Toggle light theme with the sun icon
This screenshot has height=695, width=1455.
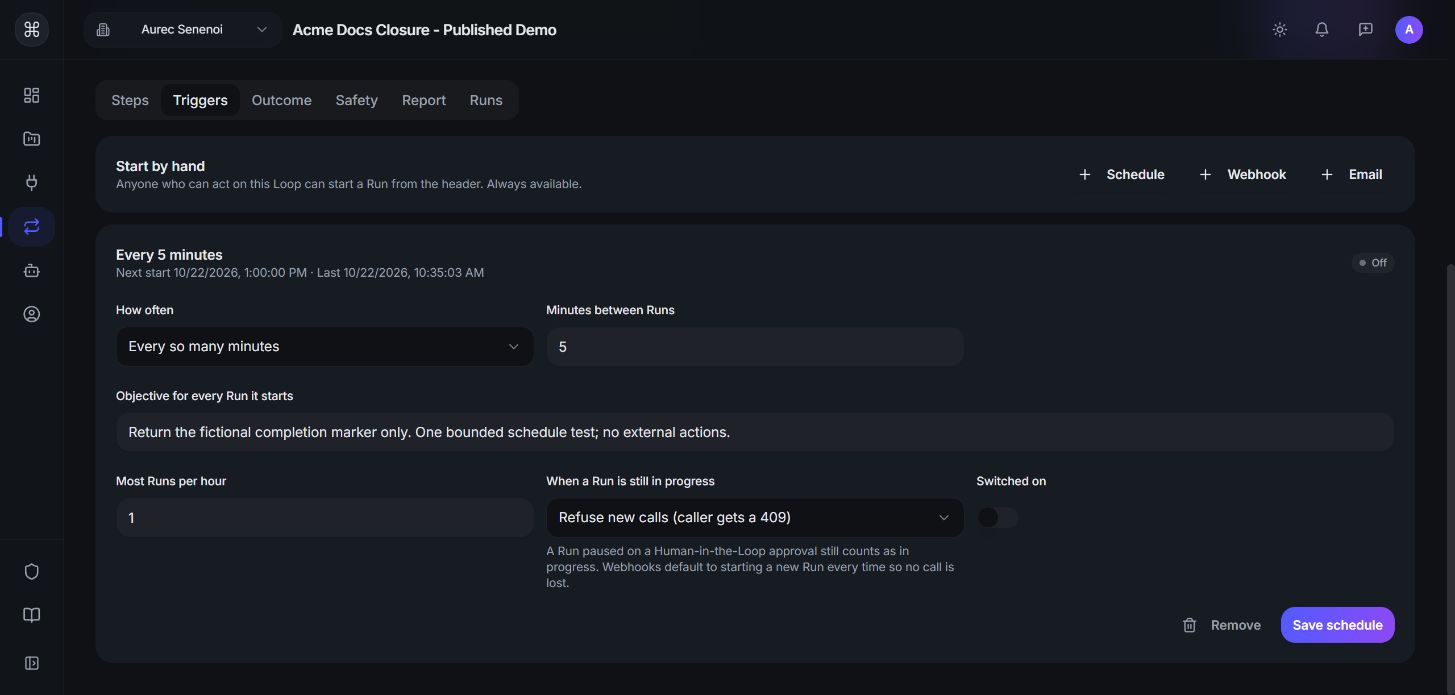pos(1279,30)
